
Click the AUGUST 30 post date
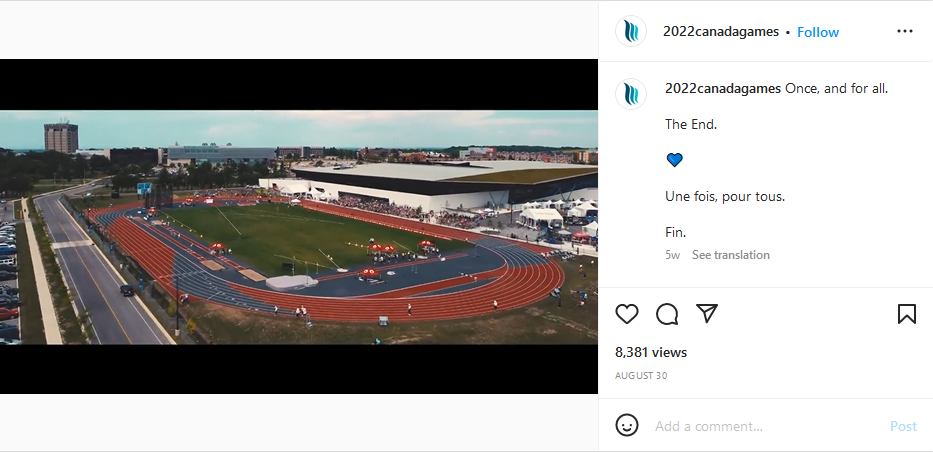[641, 376]
